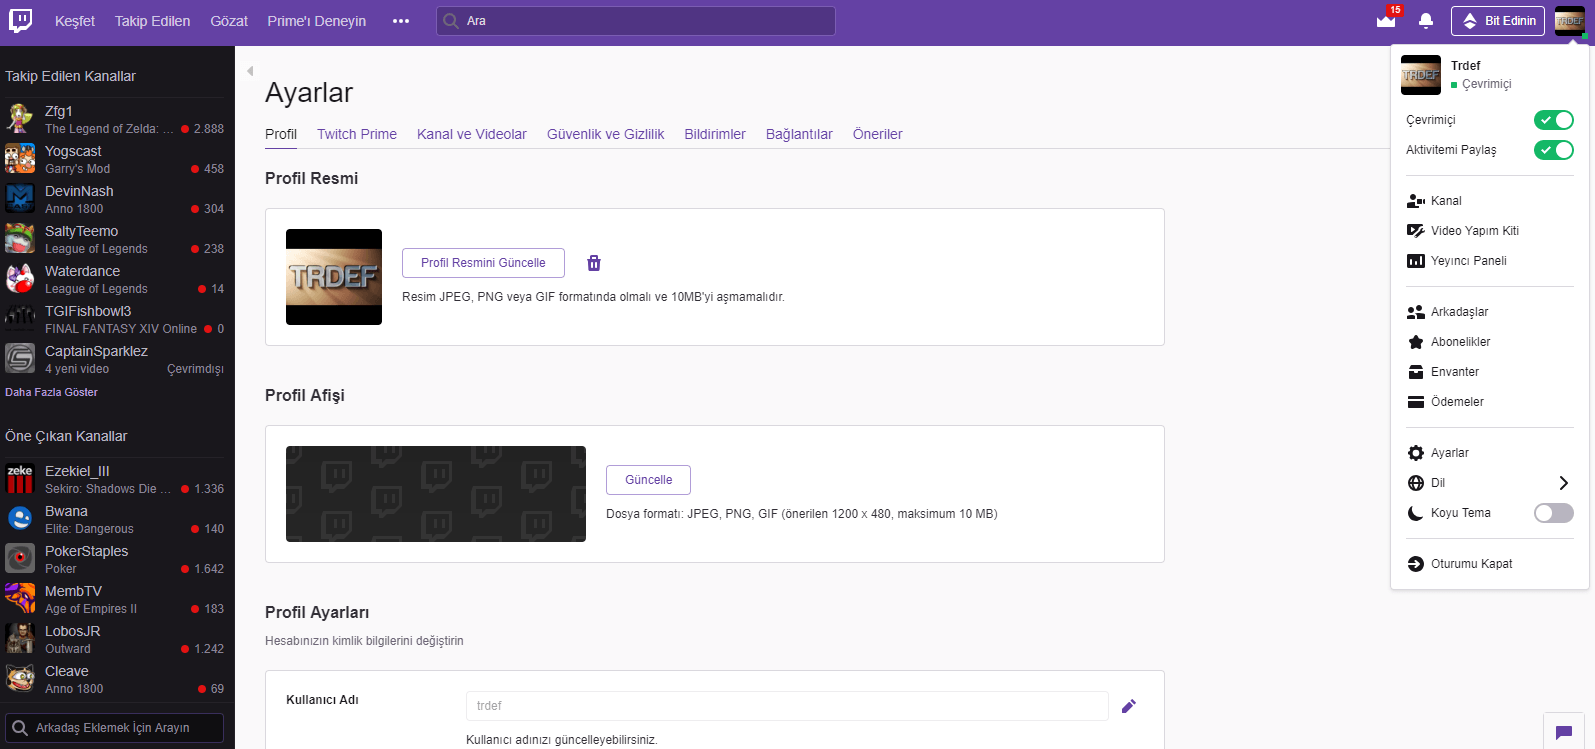Click the PokerStaples channel avatar

[20, 559]
